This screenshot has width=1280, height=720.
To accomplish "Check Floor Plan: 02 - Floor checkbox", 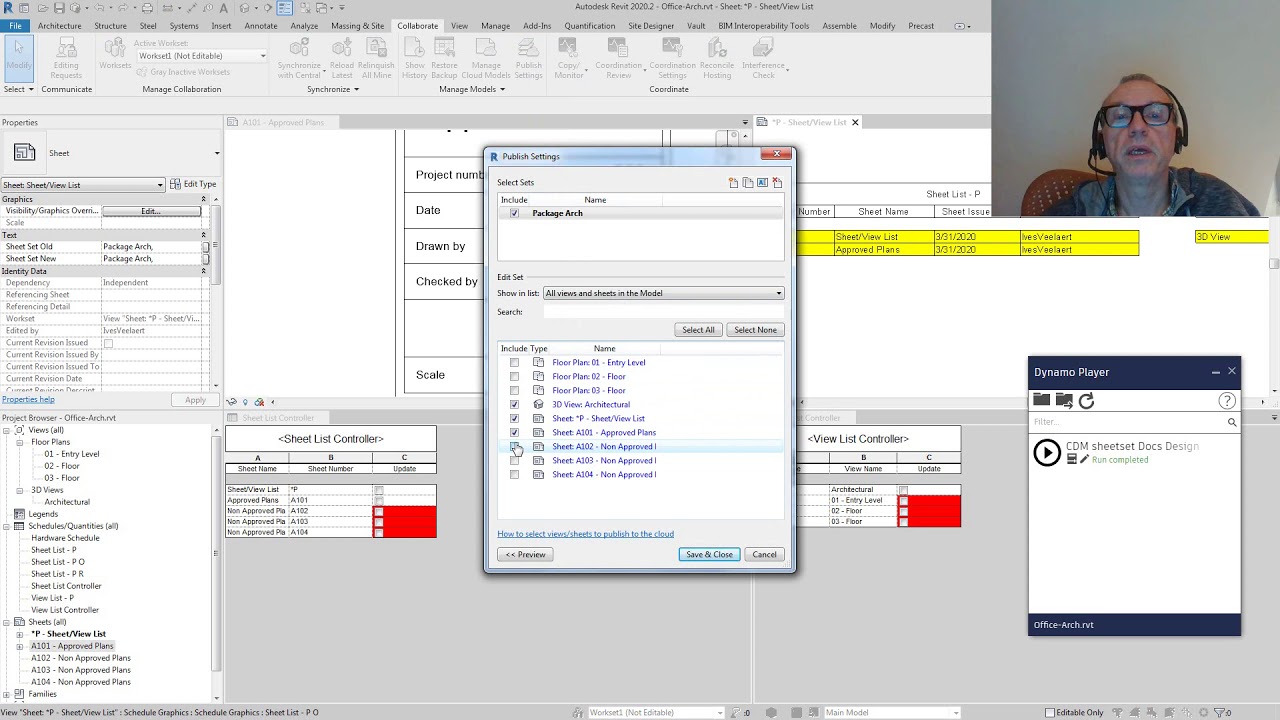I will coord(514,377).
